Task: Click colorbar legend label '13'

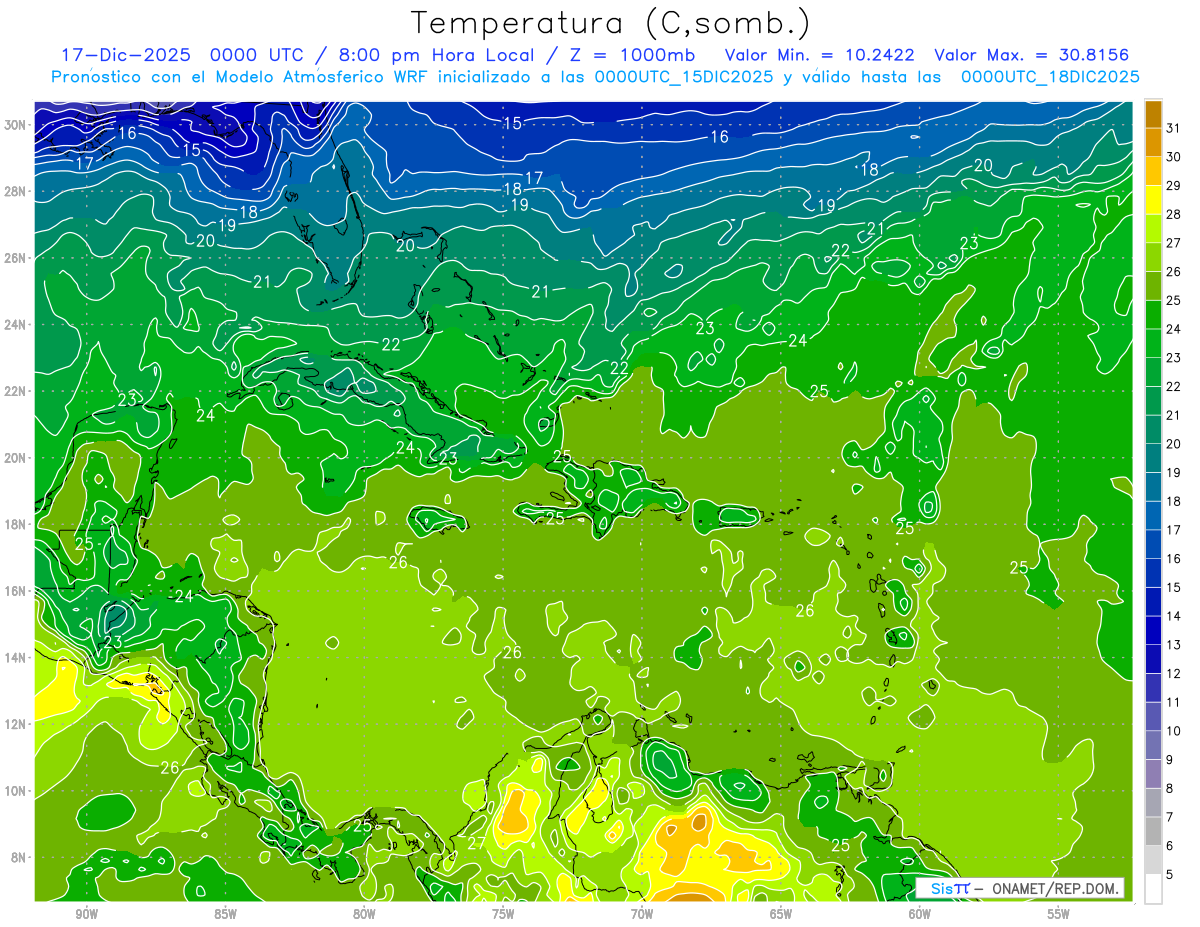Action: [x=1174, y=645]
